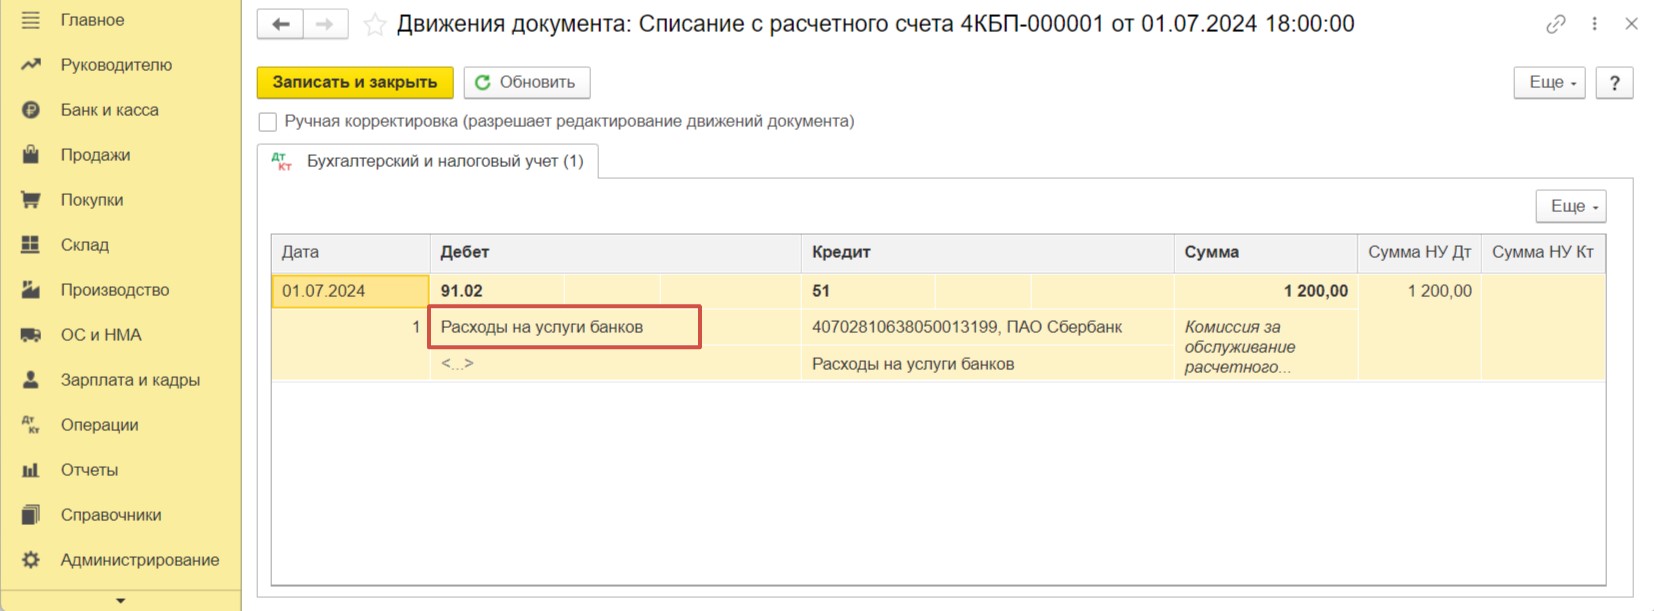Open the Продажи section
The width and height of the screenshot is (1654, 611).
(x=95, y=155)
